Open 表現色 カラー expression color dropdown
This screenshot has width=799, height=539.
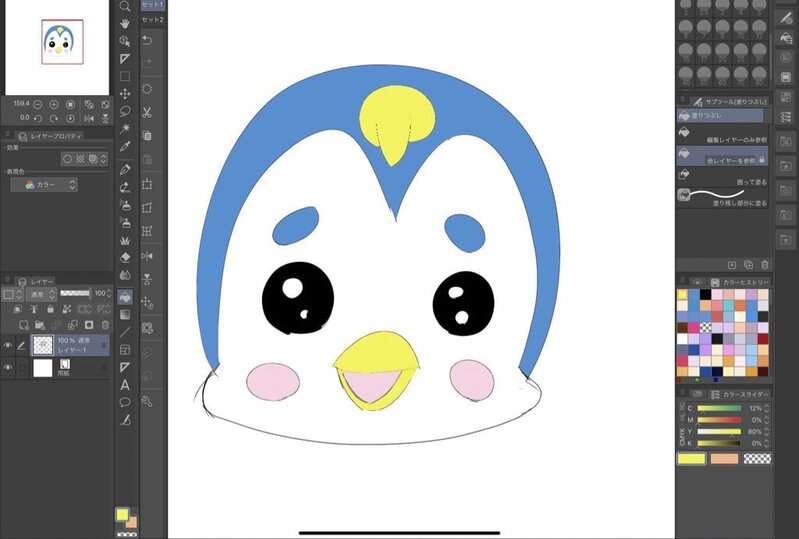click(x=44, y=185)
